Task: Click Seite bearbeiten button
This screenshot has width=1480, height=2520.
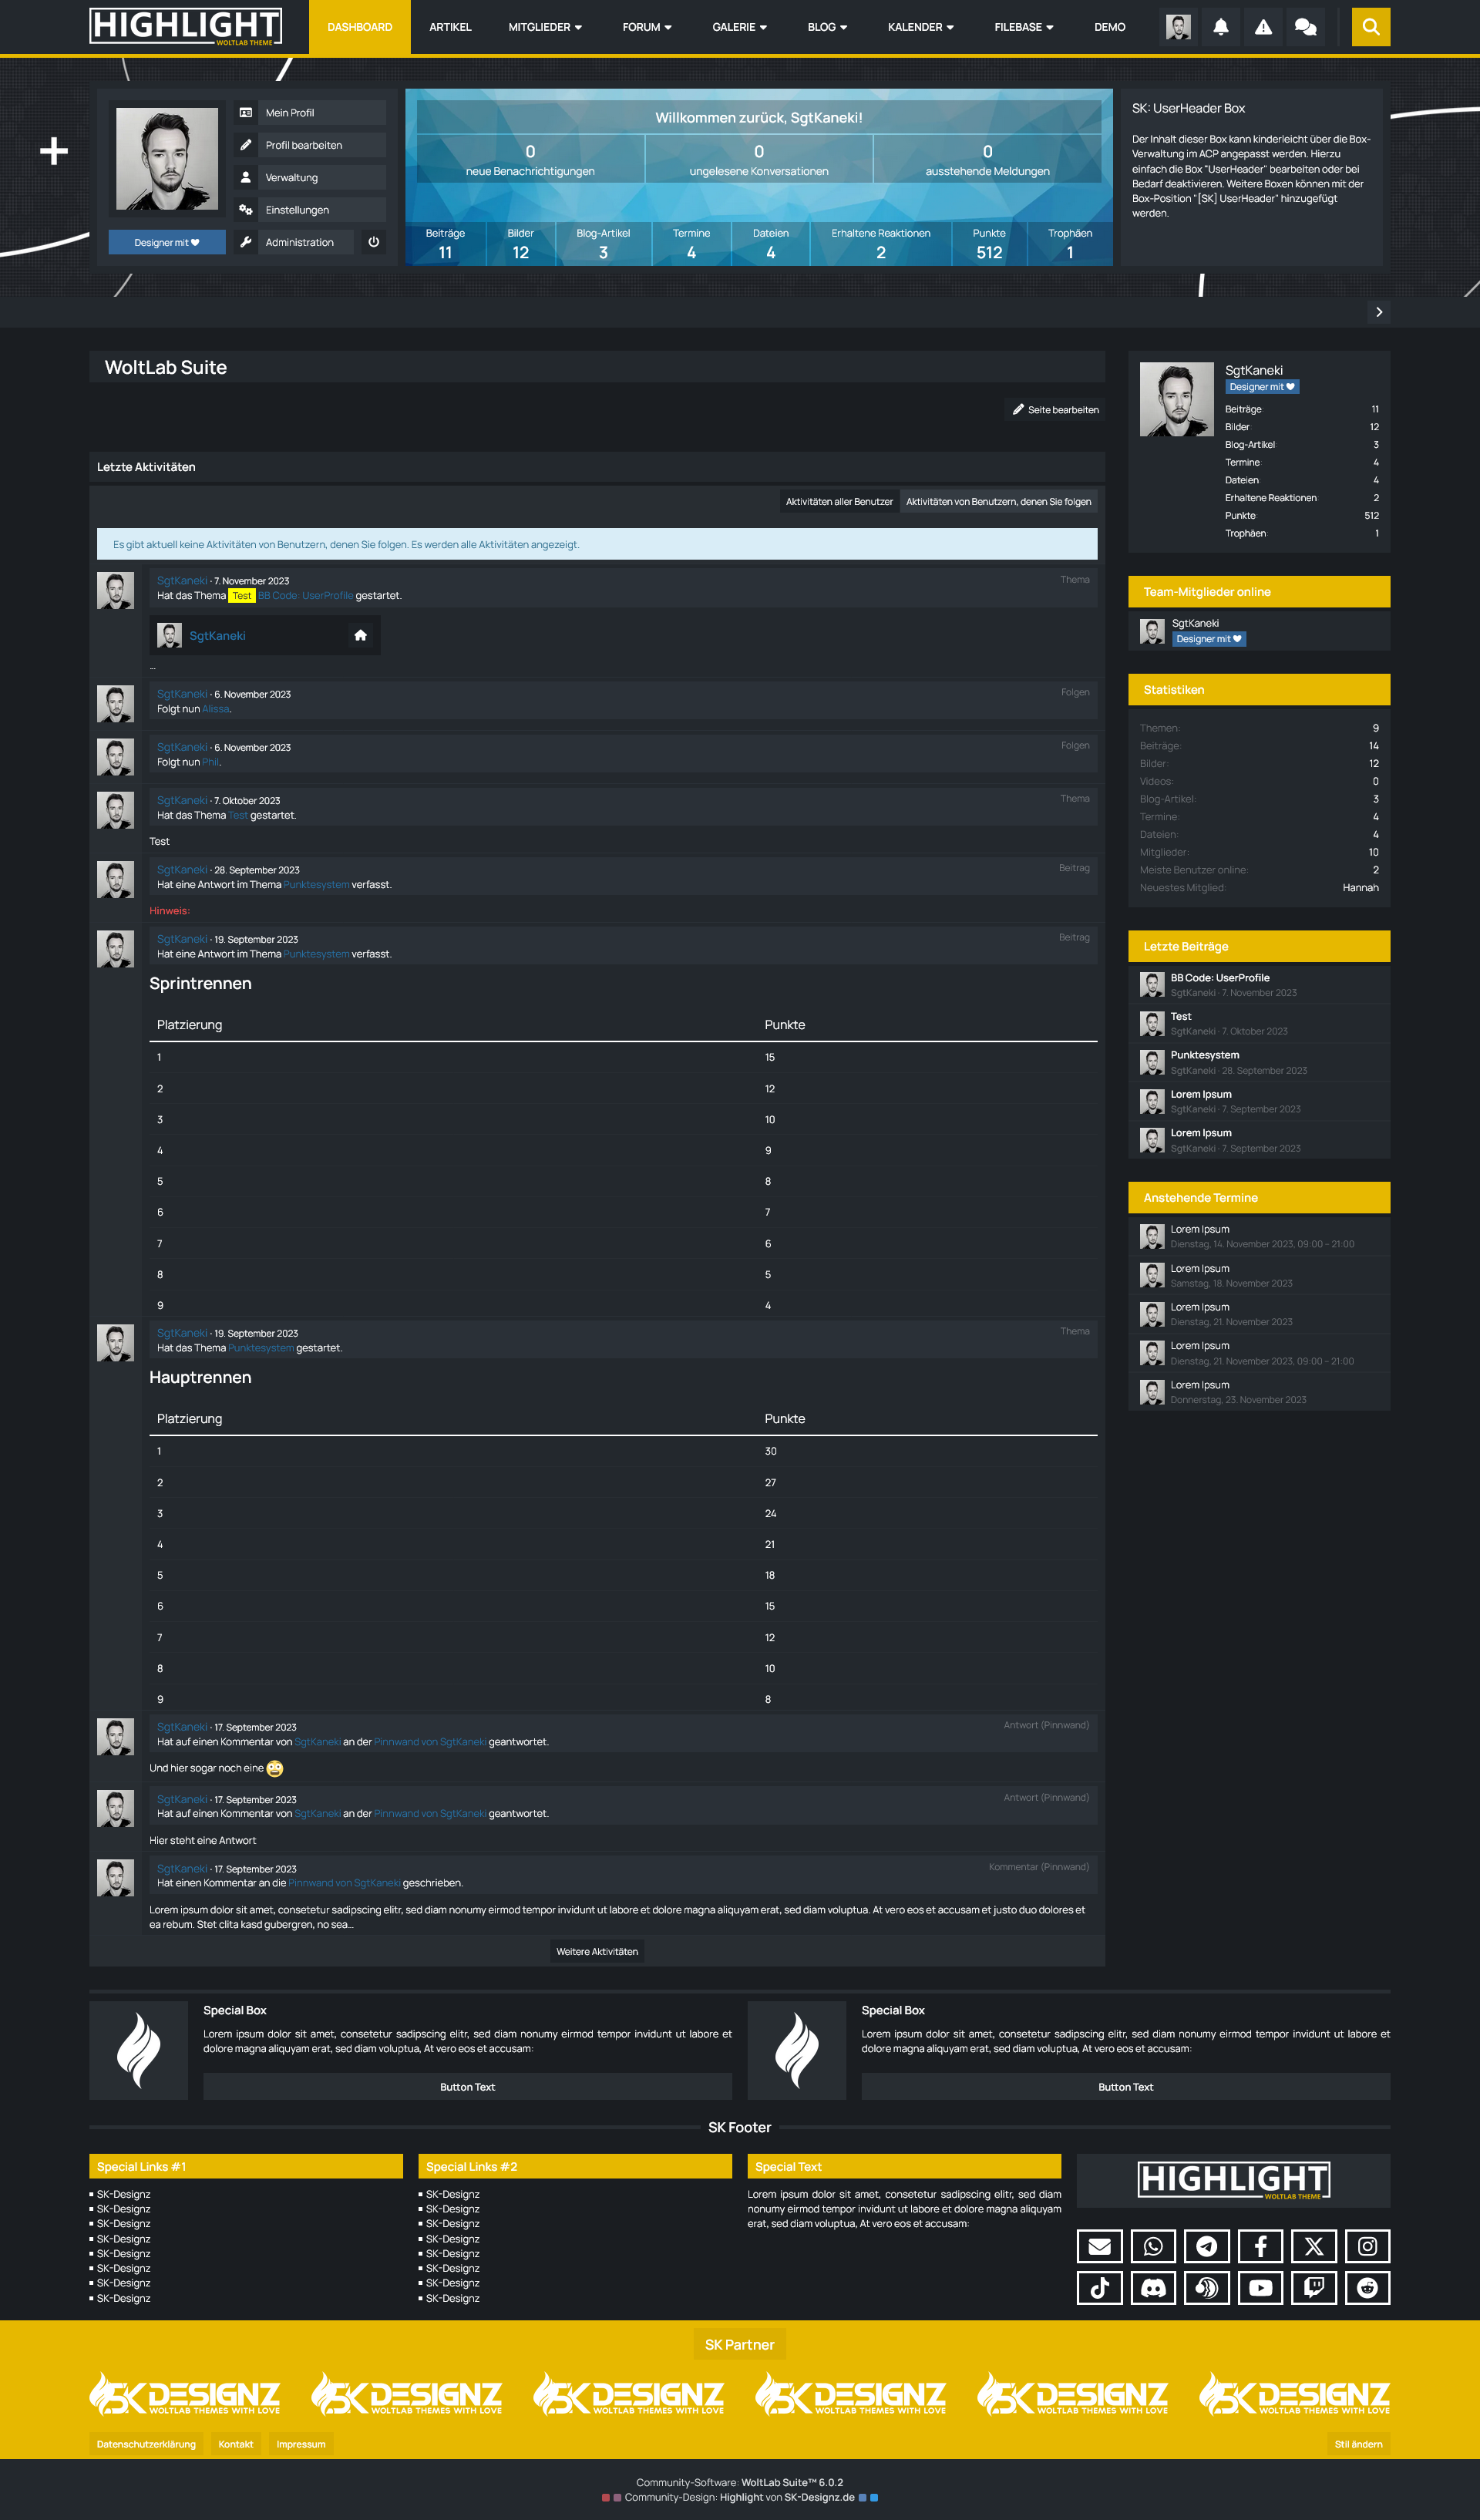Action: pyautogui.click(x=1055, y=410)
